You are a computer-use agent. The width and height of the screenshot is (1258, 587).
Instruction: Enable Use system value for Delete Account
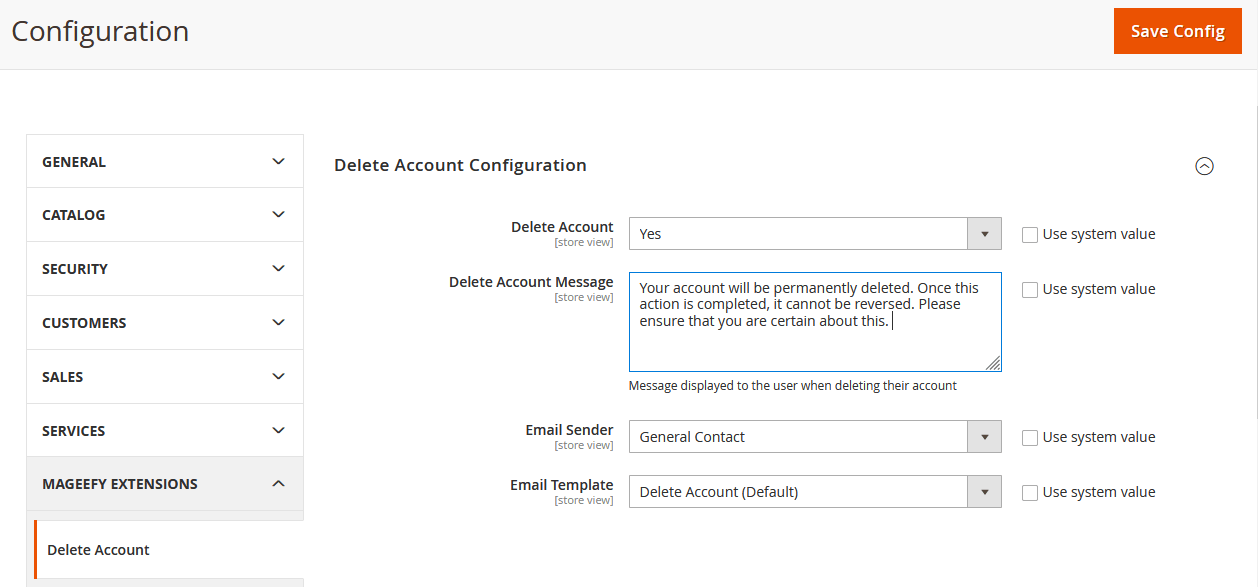point(1030,233)
